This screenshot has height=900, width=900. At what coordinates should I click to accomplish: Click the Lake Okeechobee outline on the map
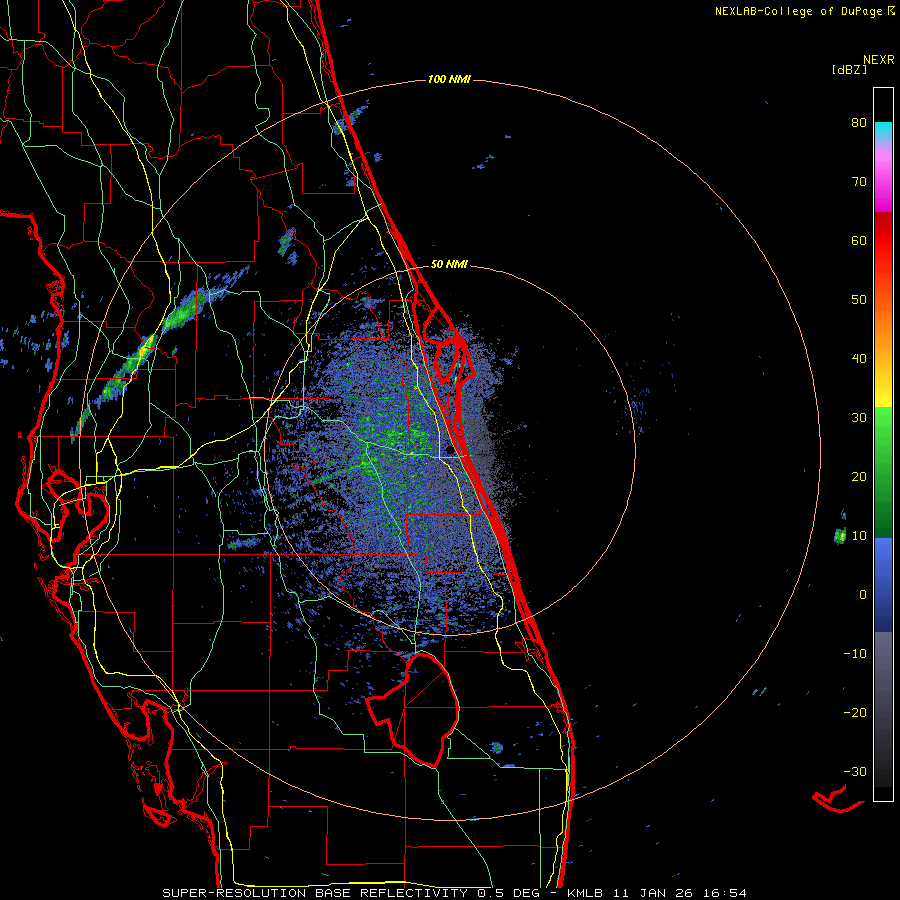(413, 709)
